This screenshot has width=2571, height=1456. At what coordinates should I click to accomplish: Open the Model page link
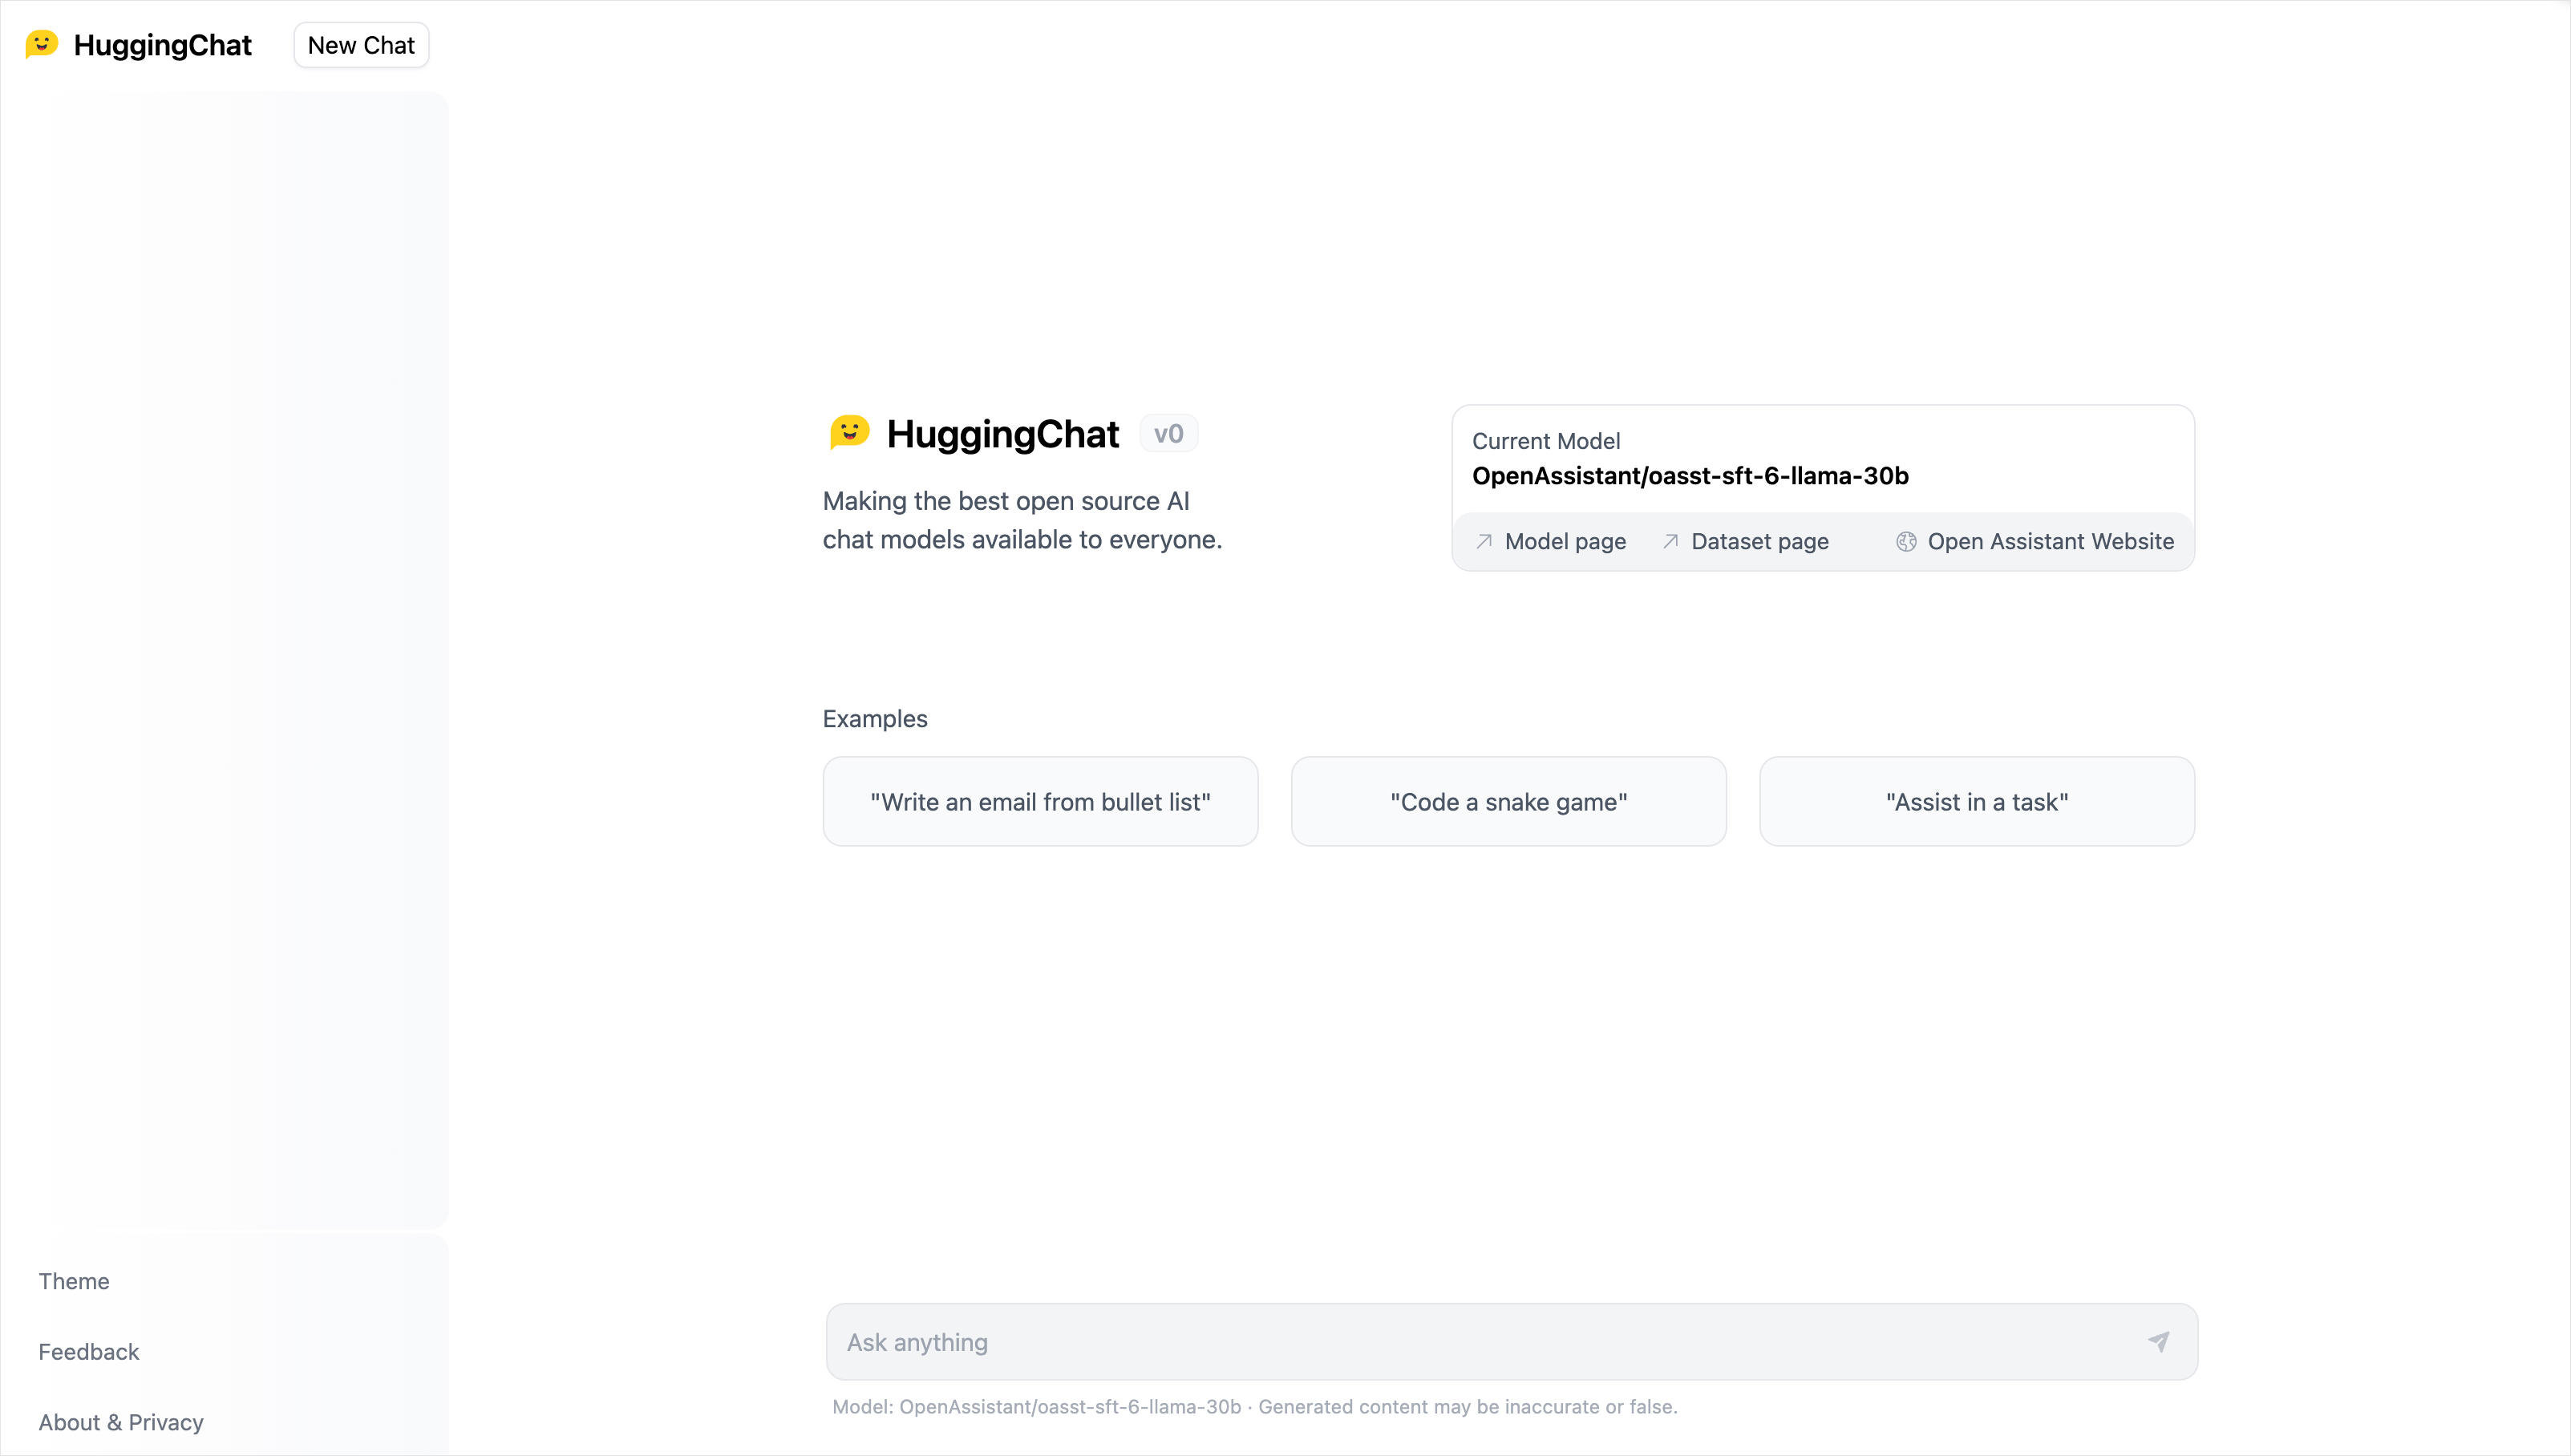[x=1551, y=541]
